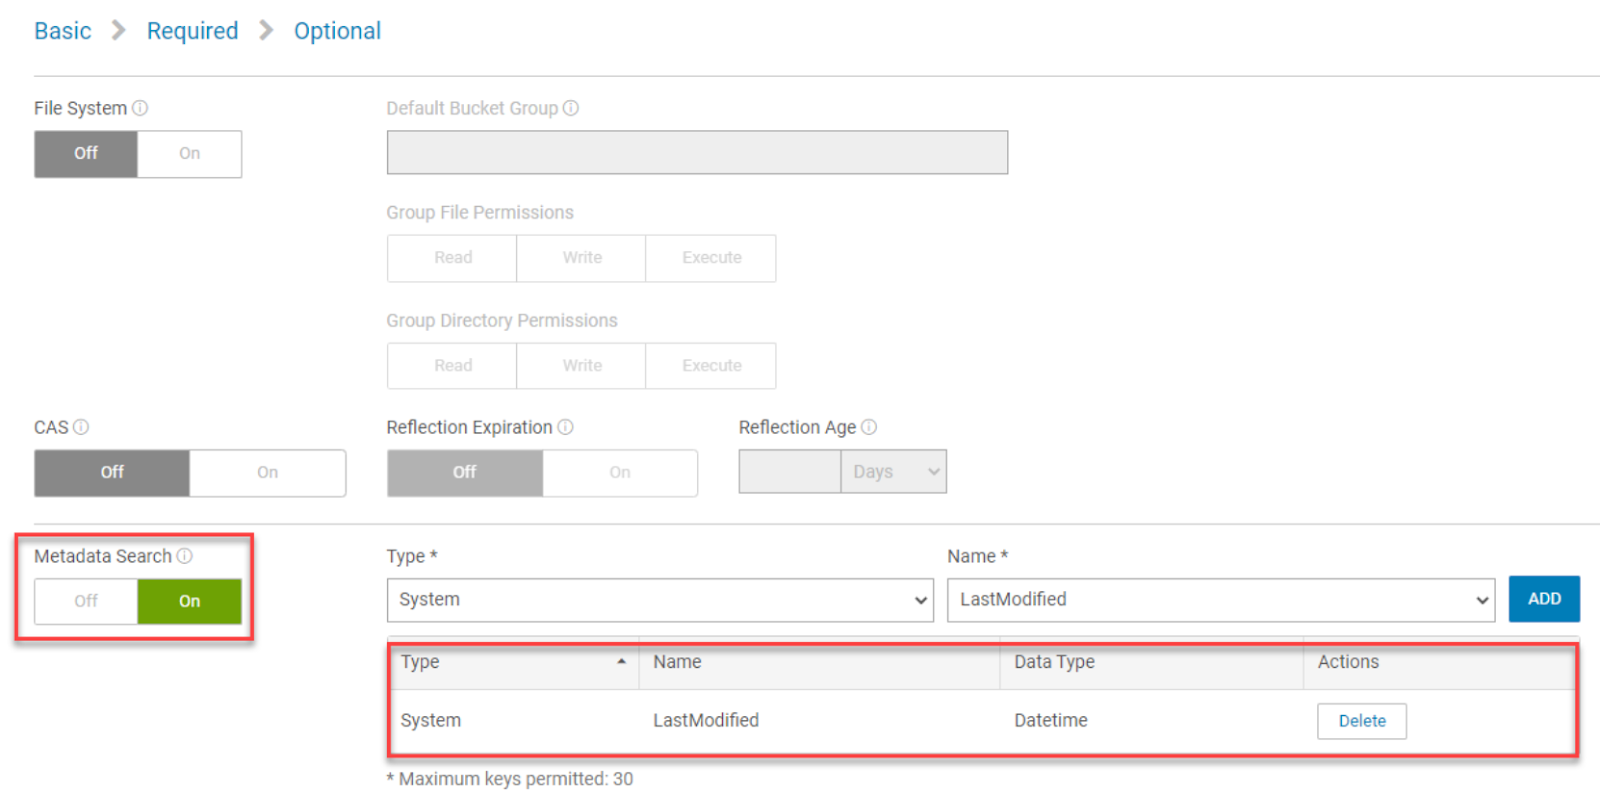Go to the Basic step tab
The image size is (1600, 794).
(62, 31)
